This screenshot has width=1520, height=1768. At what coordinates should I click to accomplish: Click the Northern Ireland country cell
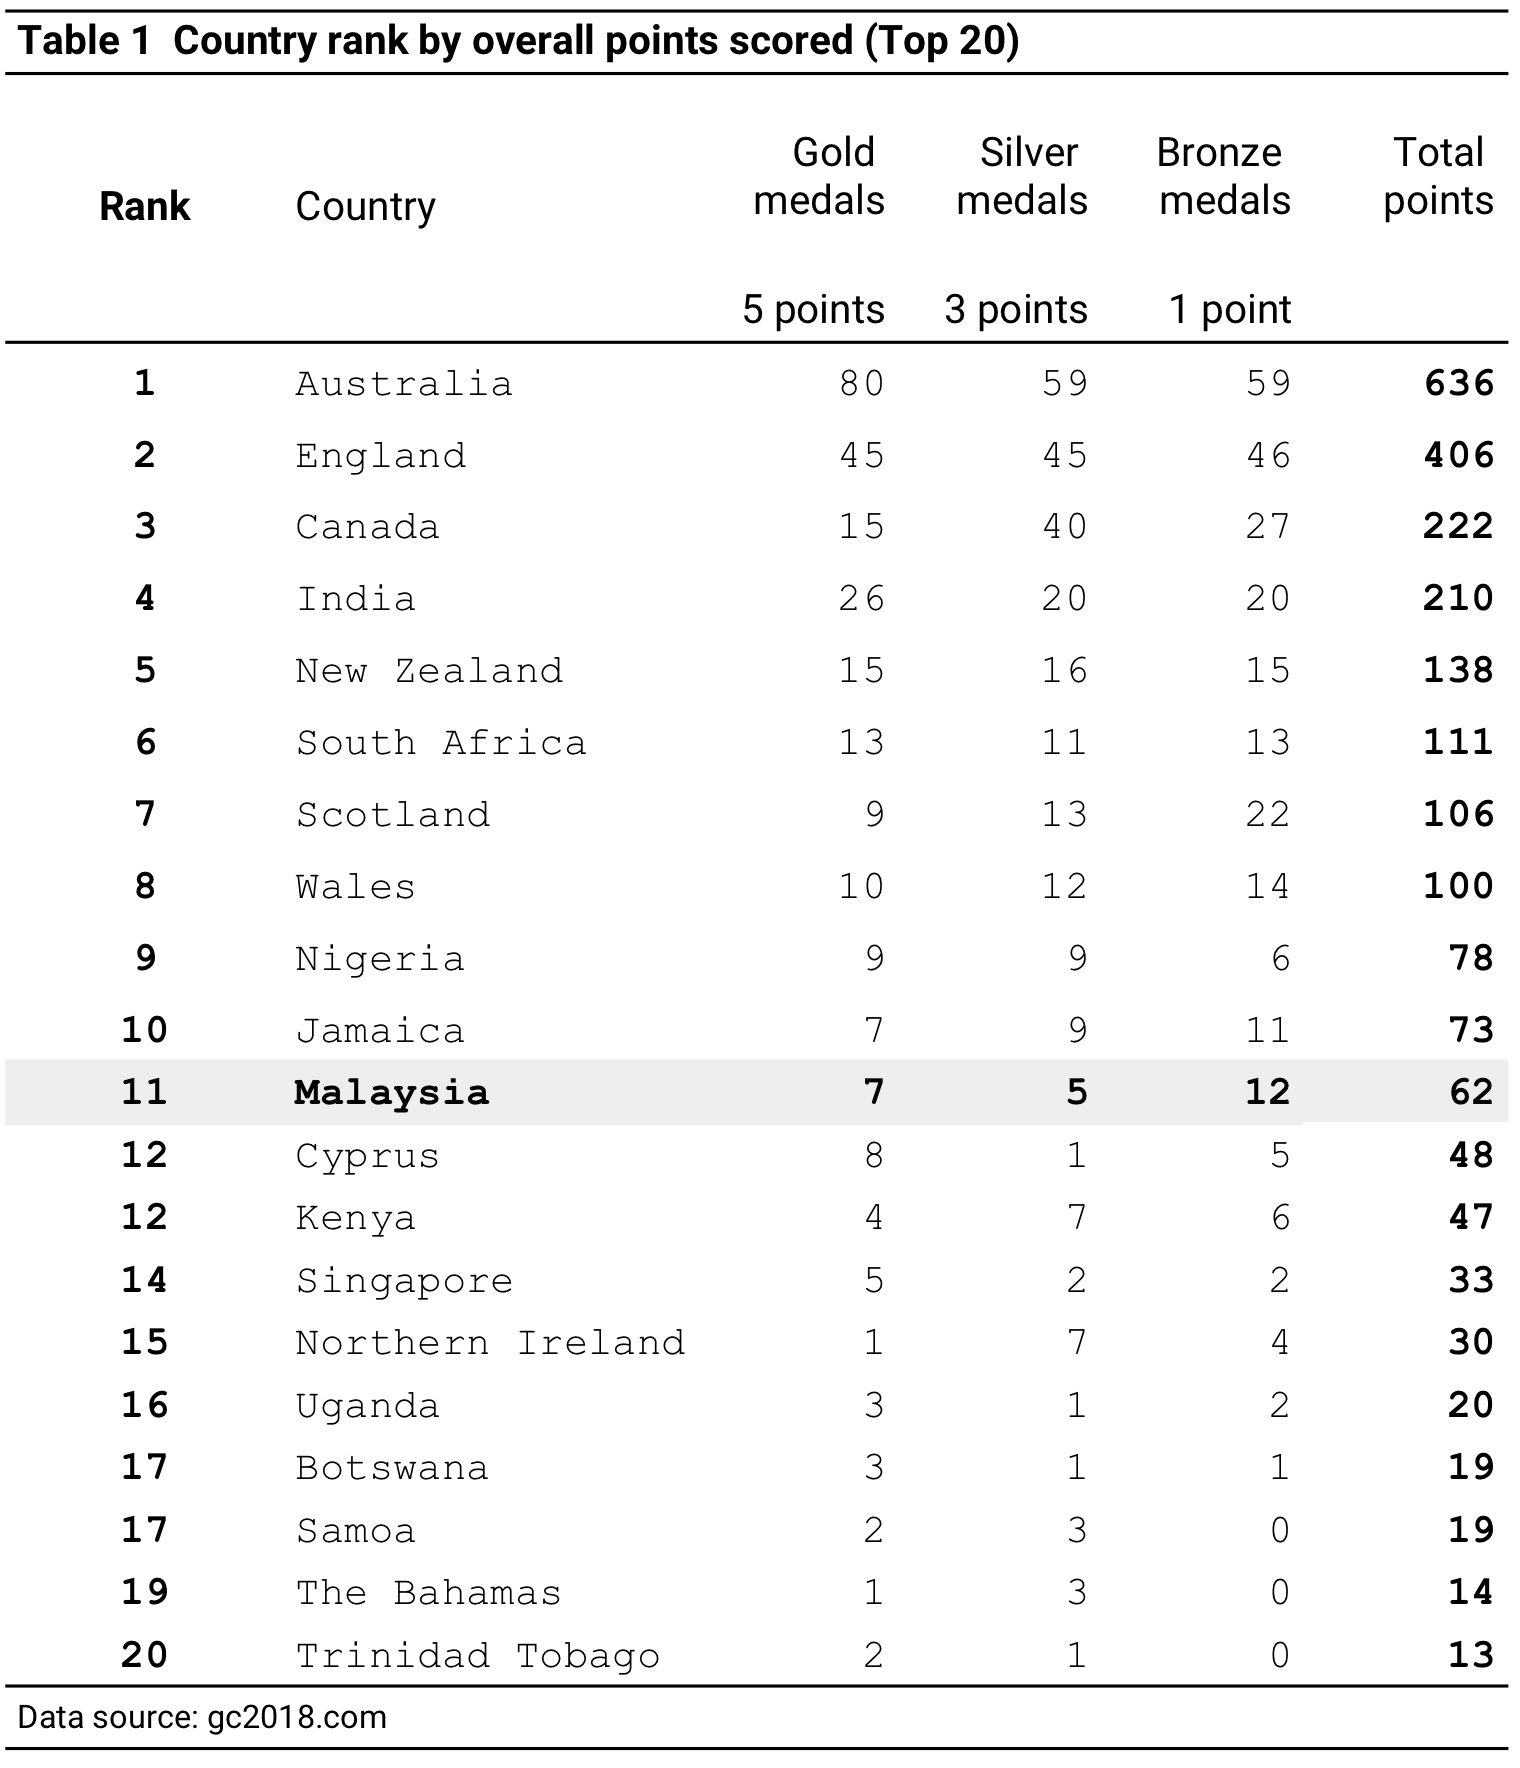[490, 1343]
